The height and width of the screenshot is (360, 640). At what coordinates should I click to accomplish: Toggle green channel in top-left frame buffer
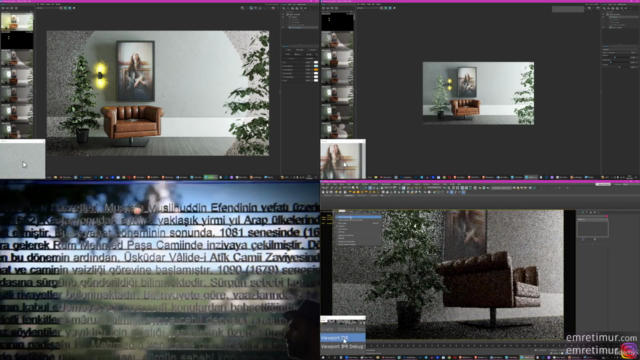click(x=65, y=8)
